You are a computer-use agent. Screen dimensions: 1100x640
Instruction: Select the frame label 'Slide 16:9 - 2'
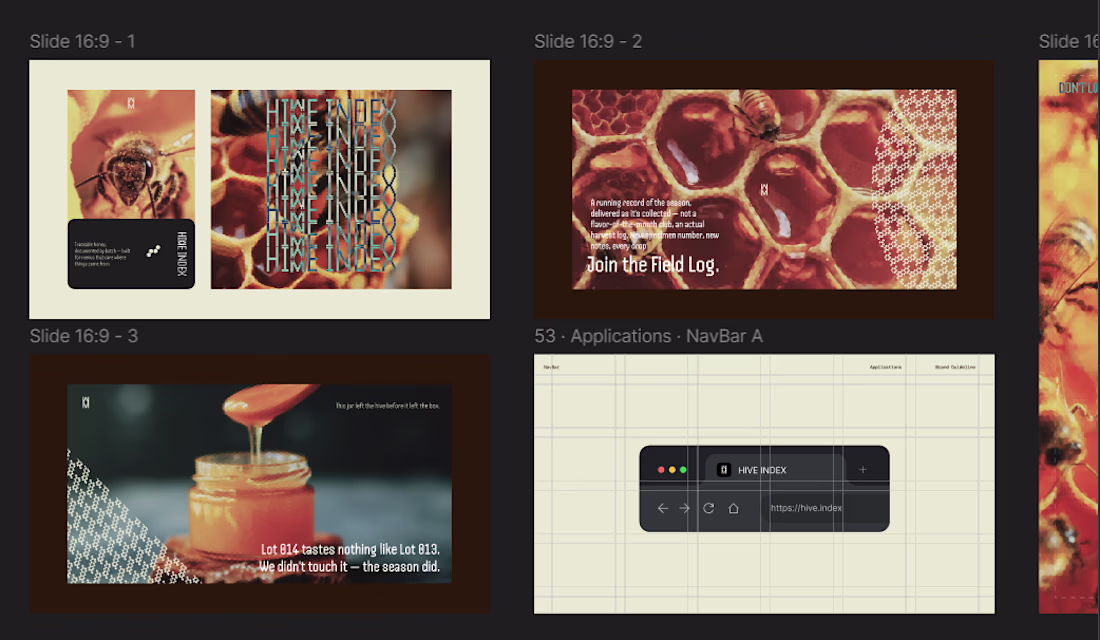coord(588,41)
